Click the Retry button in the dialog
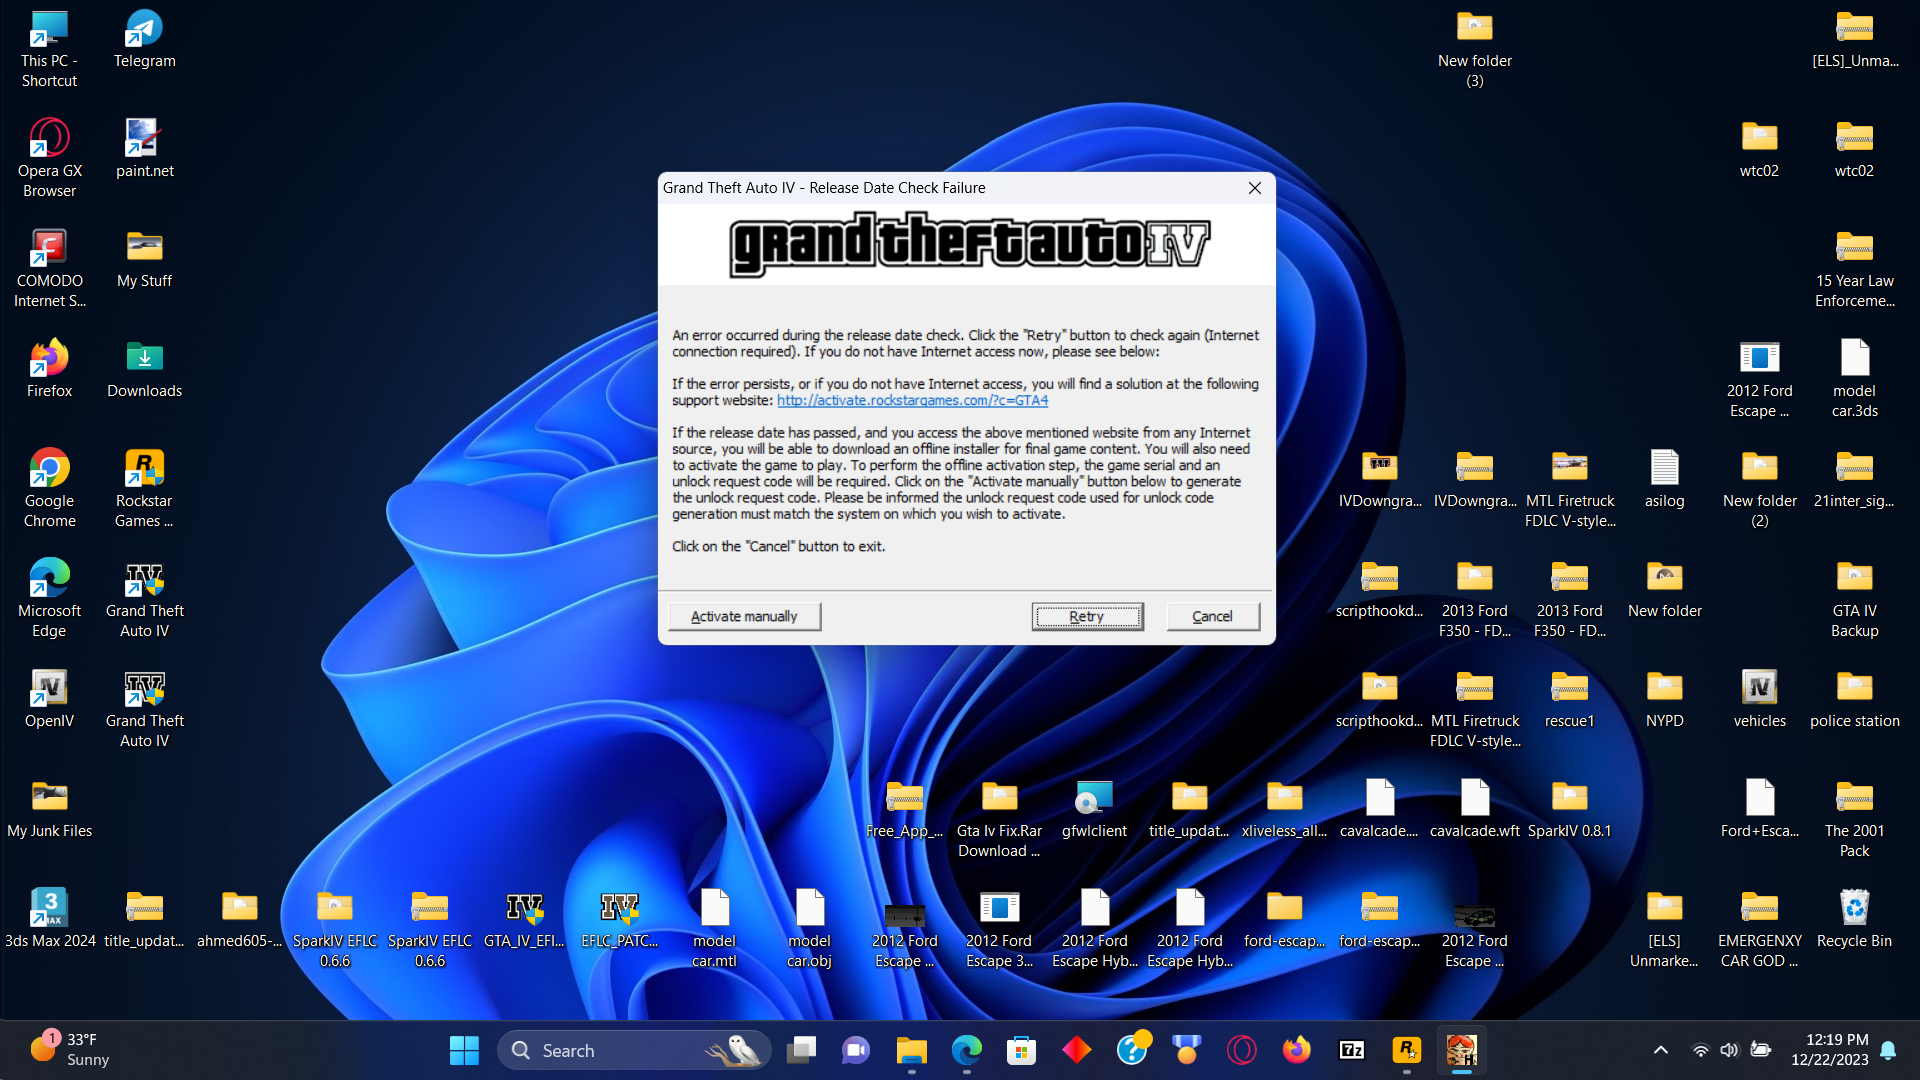Image resolution: width=1920 pixels, height=1080 pixels. pos(1086,616)
